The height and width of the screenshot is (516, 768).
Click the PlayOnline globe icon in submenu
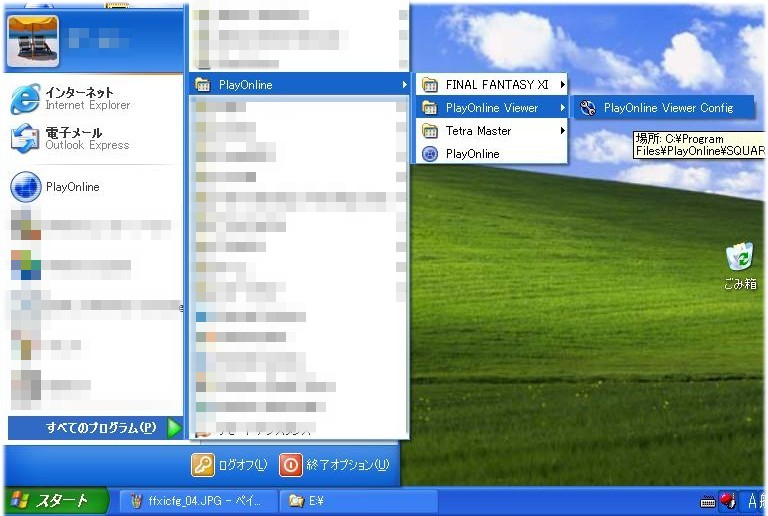(430, 154)
